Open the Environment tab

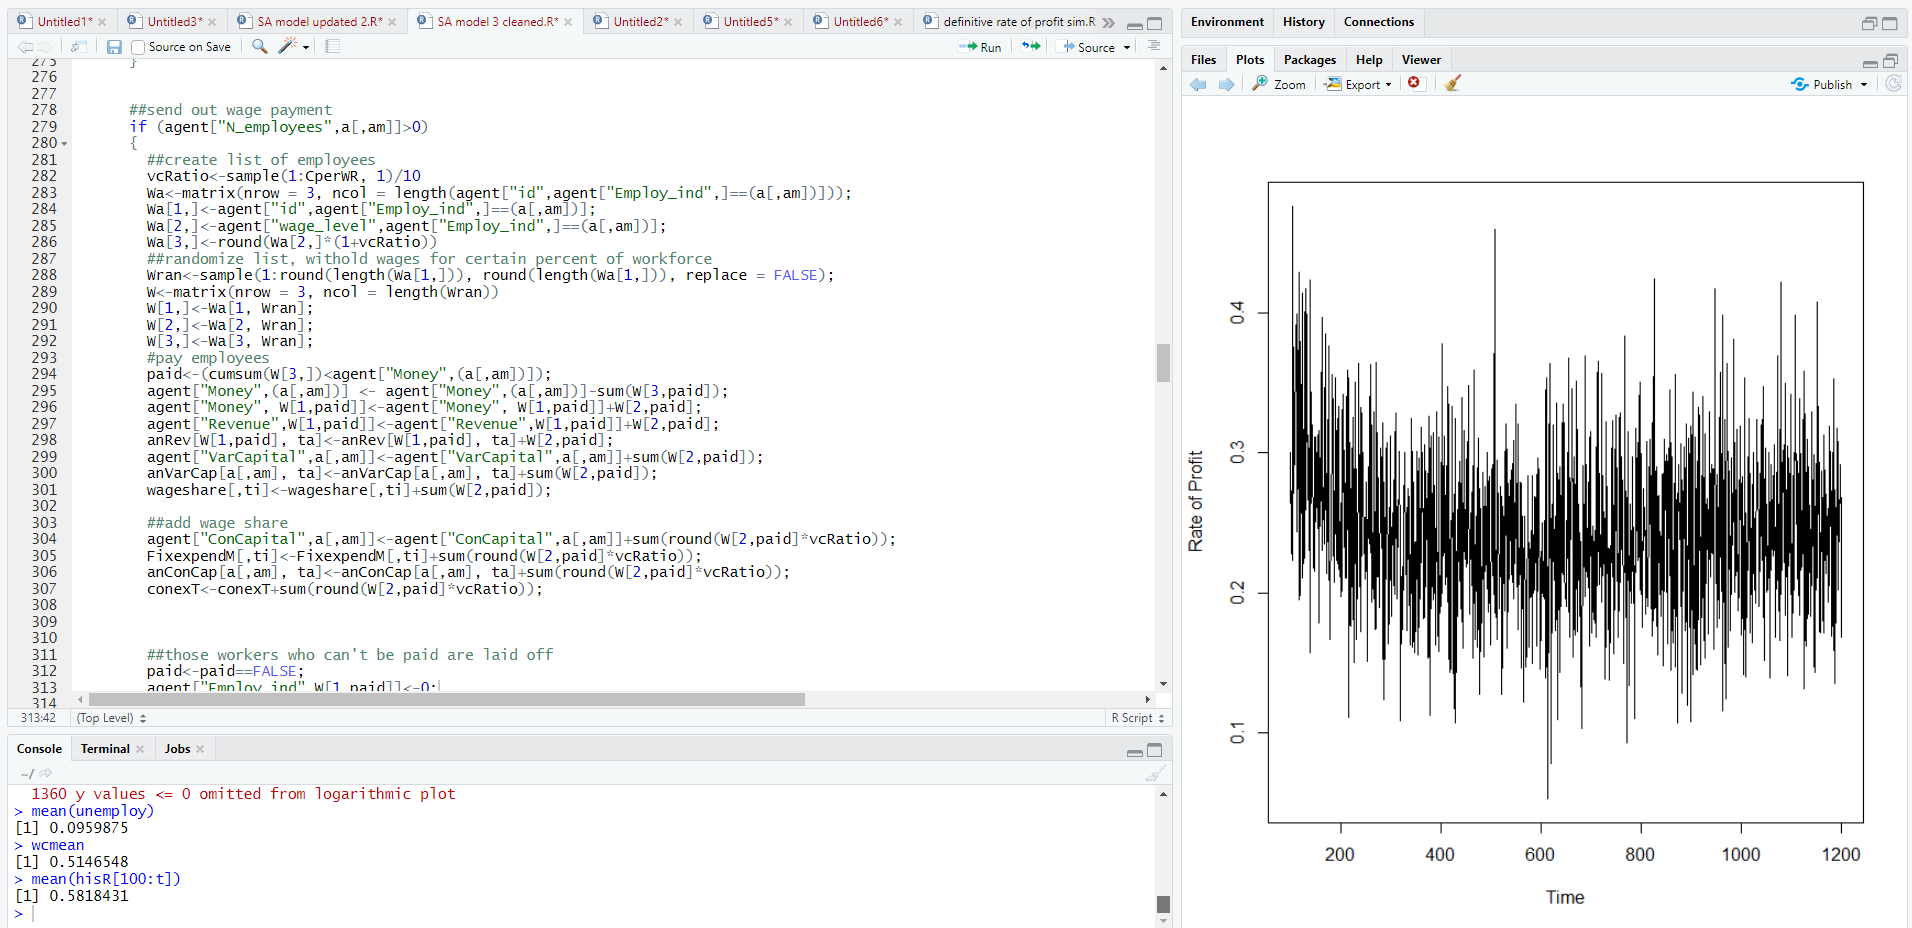(x=1227, y=22)
